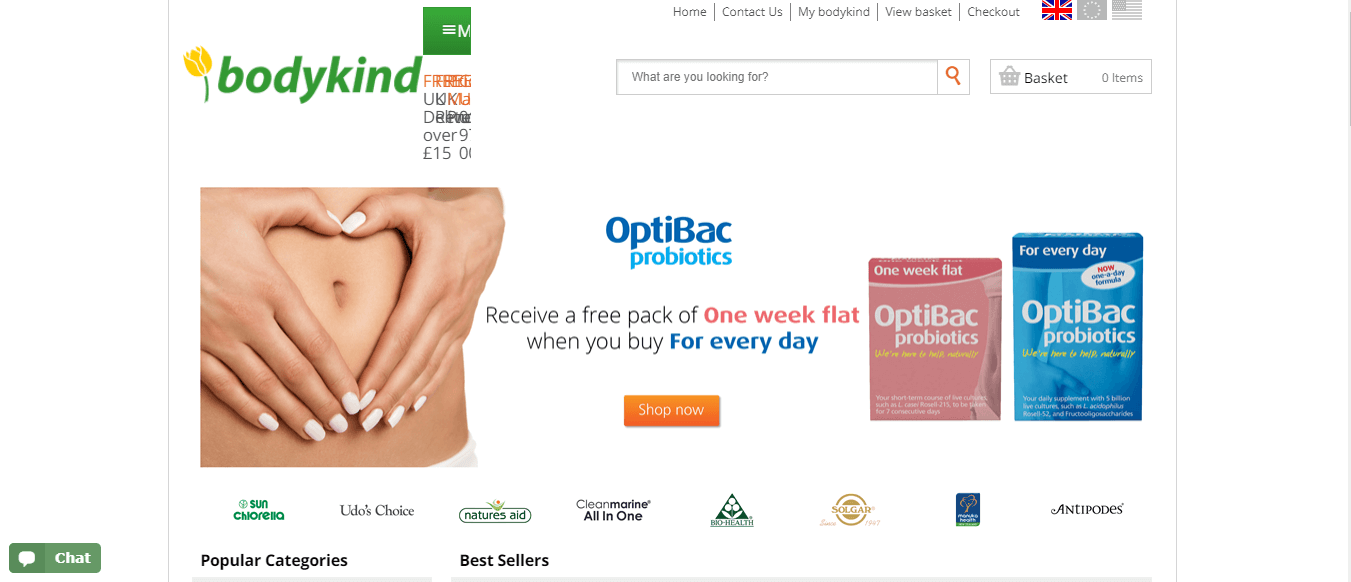
Task: Click the Antipodes brand logo
Action: click(1087, 509)
